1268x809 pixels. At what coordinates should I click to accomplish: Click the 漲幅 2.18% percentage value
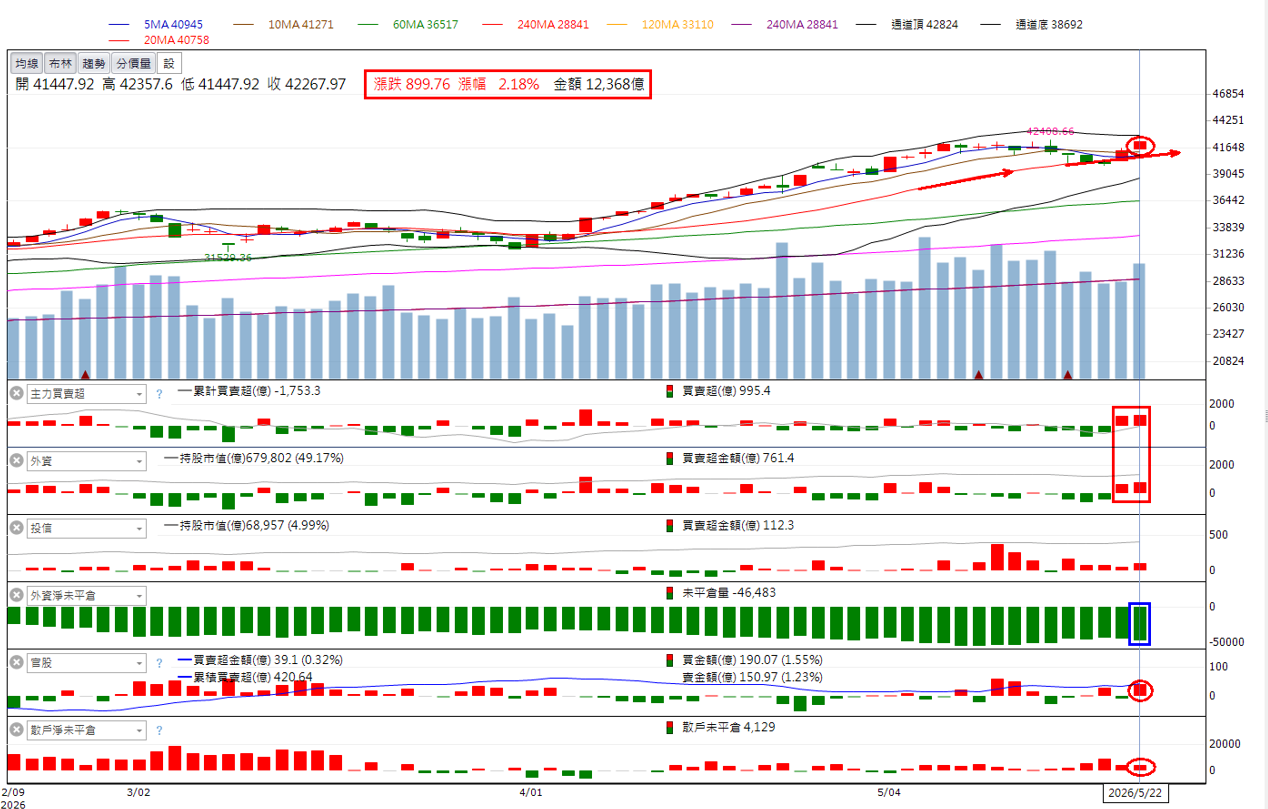tap(499, 85)
